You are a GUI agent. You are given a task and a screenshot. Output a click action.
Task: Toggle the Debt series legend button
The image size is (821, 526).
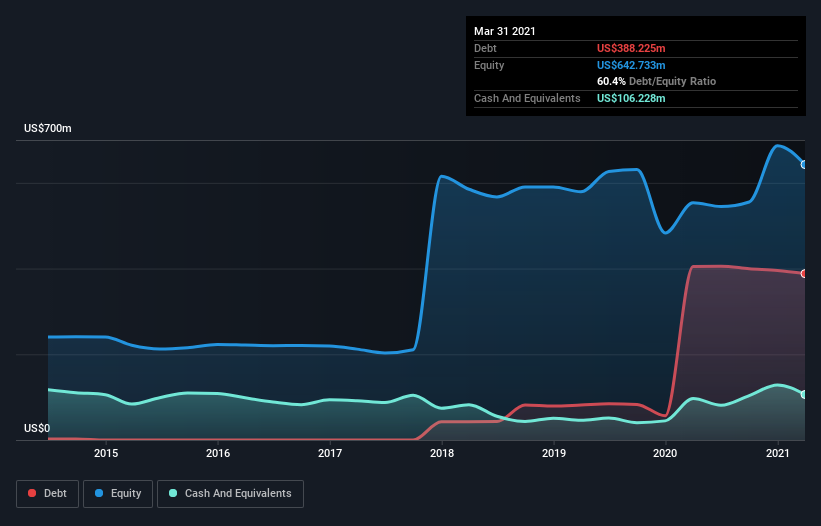click(x=47, y=494)
